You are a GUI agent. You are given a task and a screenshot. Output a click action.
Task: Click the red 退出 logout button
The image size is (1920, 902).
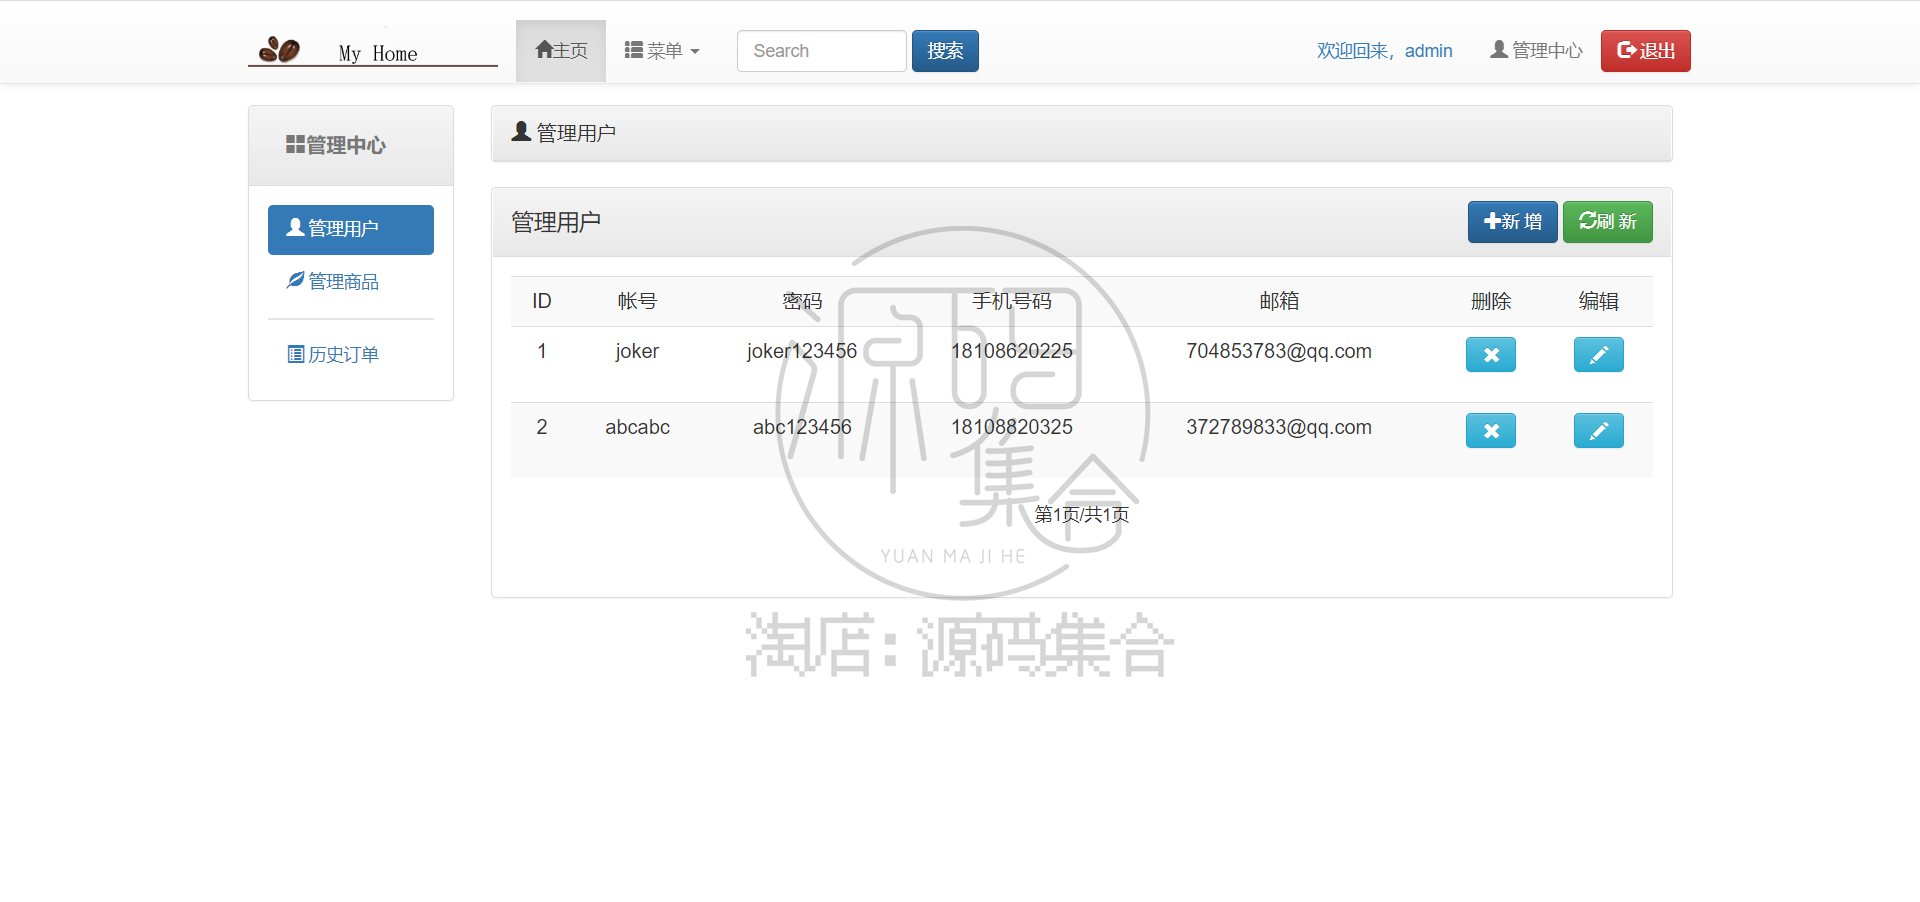1646,51
